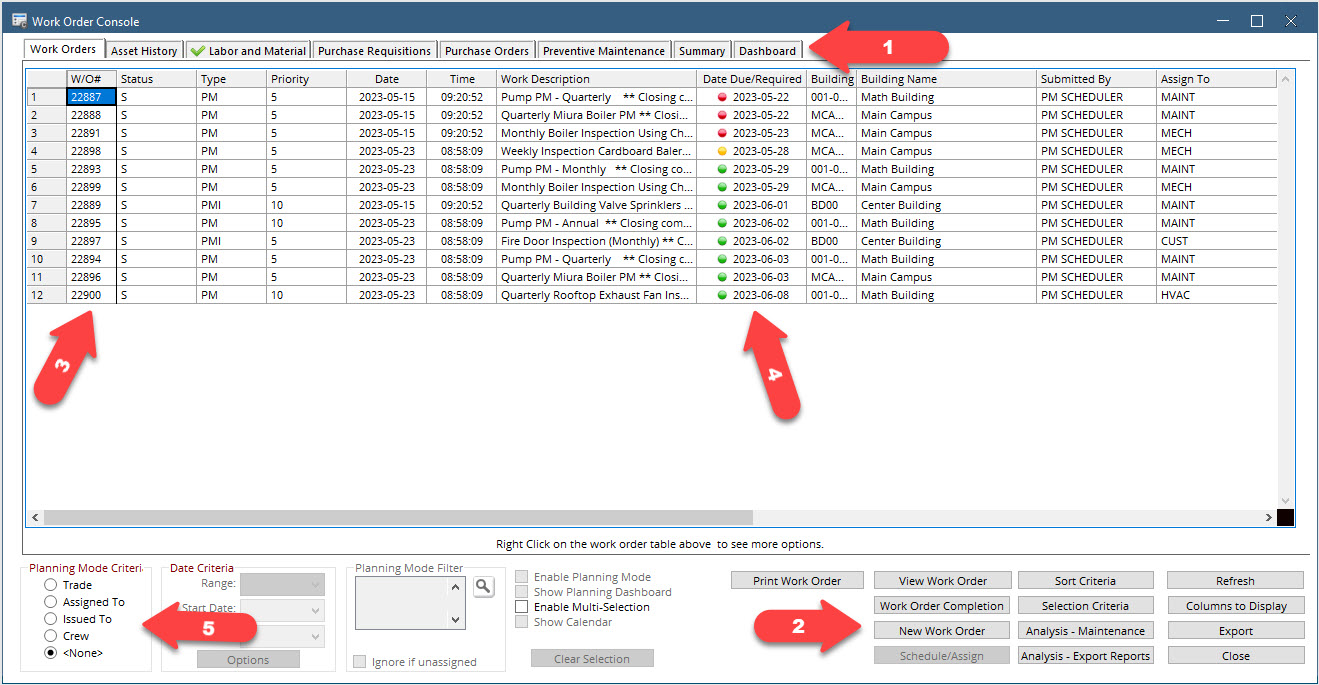Click the scroll-up arrow in Planning Mode Filter list
This screenshot has height=685, width=1319.
pyautogui.click(x=456, y=587)
